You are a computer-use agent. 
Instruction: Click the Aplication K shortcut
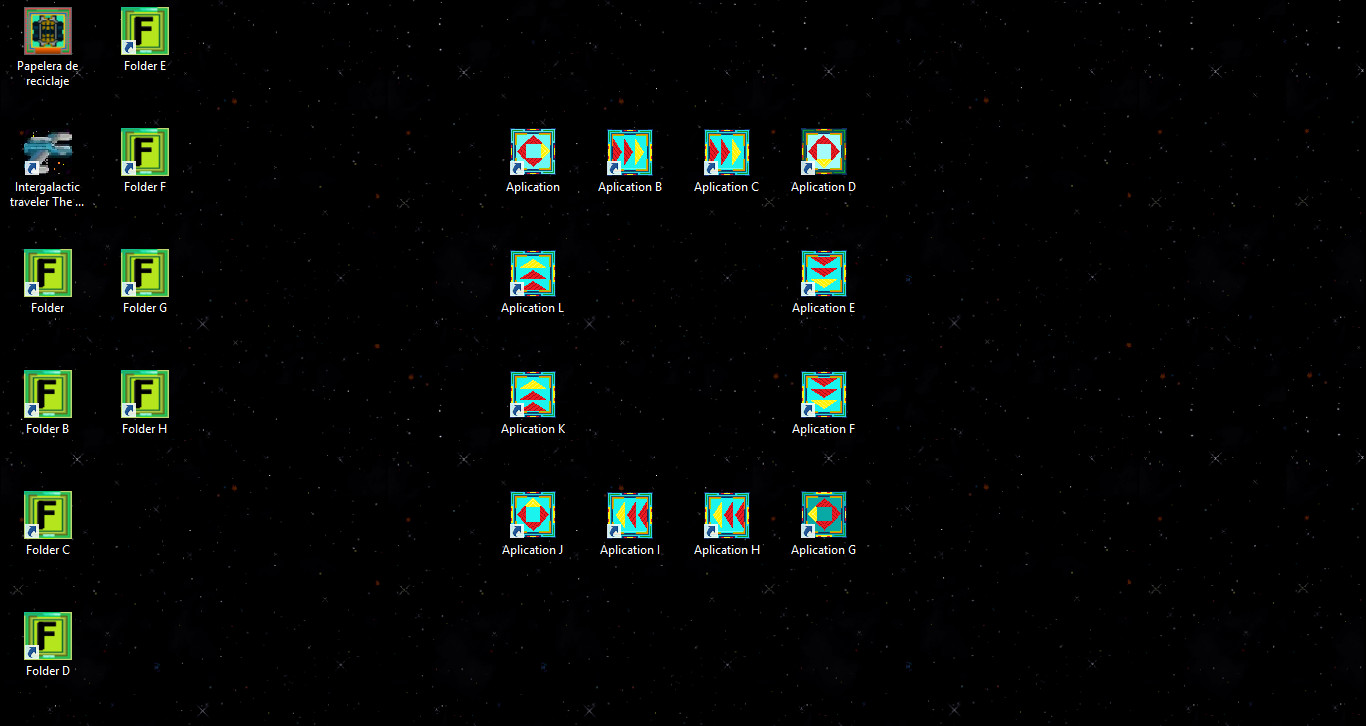[533, 395]
